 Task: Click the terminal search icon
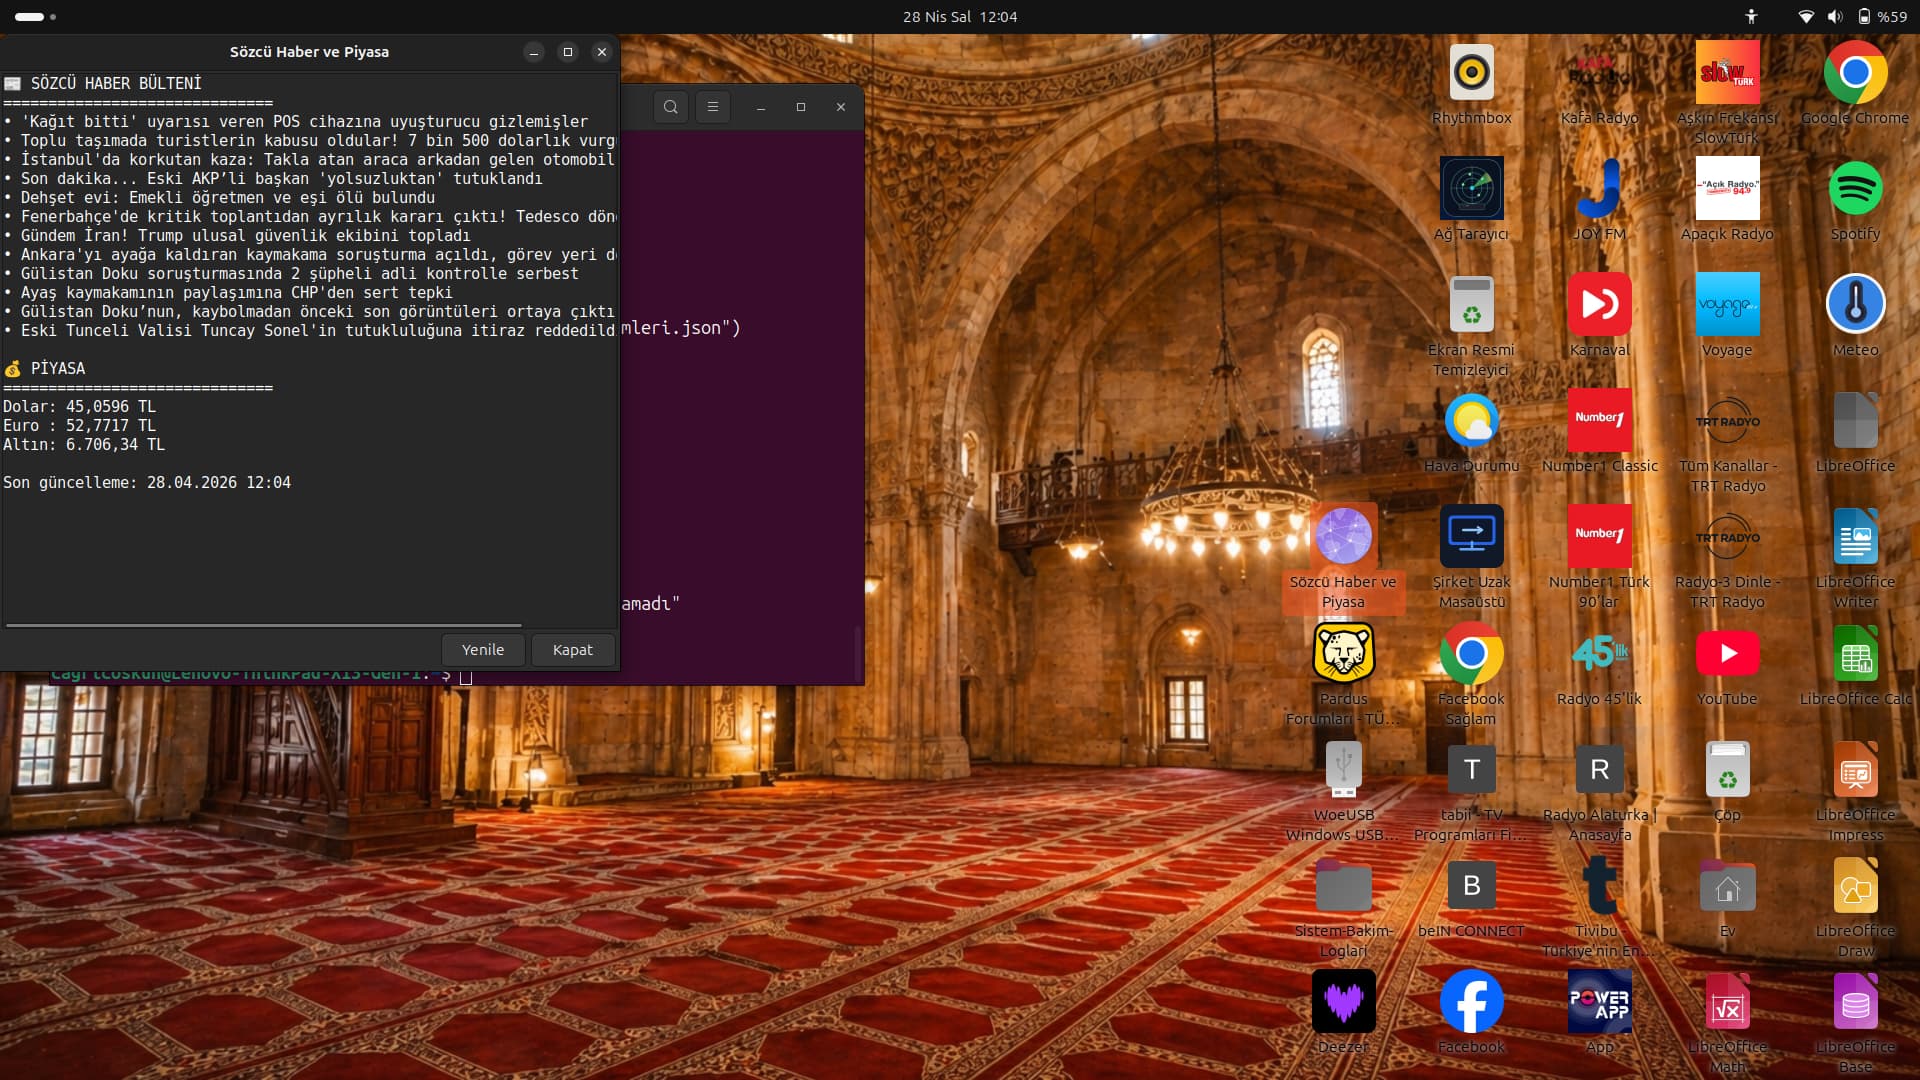(x=671, y=107)
